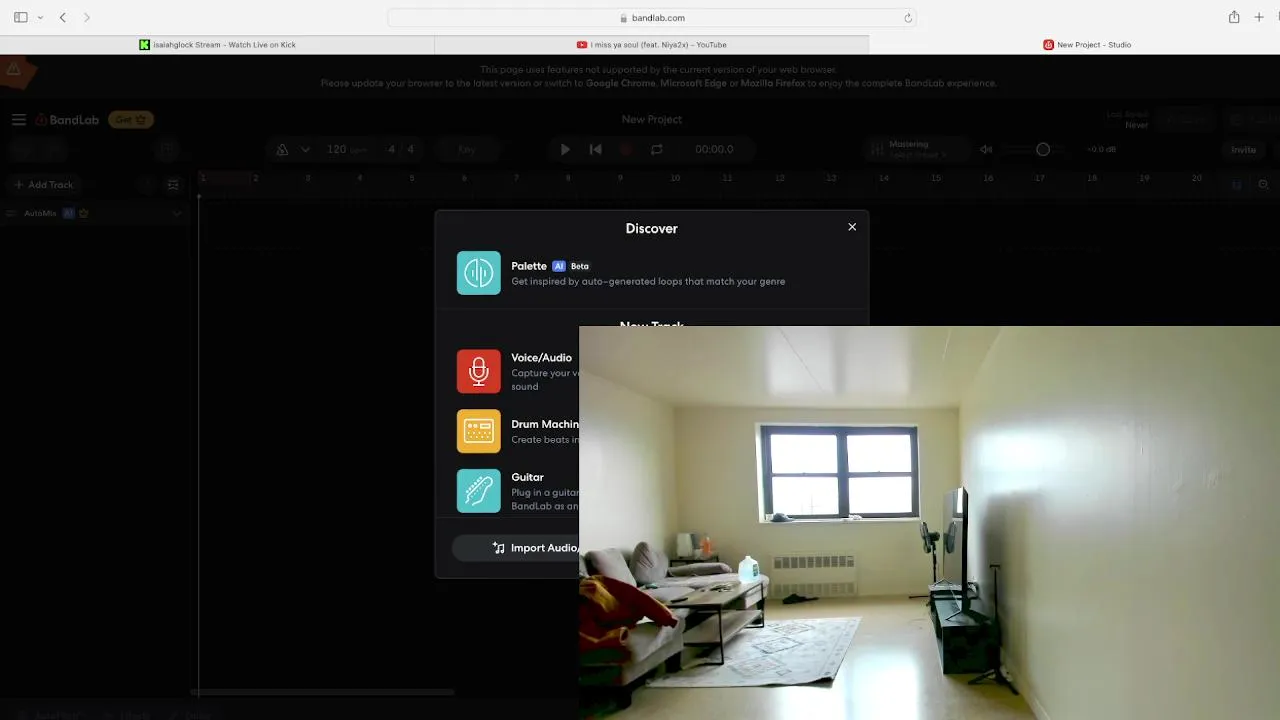The width and height of the screenshot is (1280, 720).
Task: Click the Get membership button
Action: 131,120
